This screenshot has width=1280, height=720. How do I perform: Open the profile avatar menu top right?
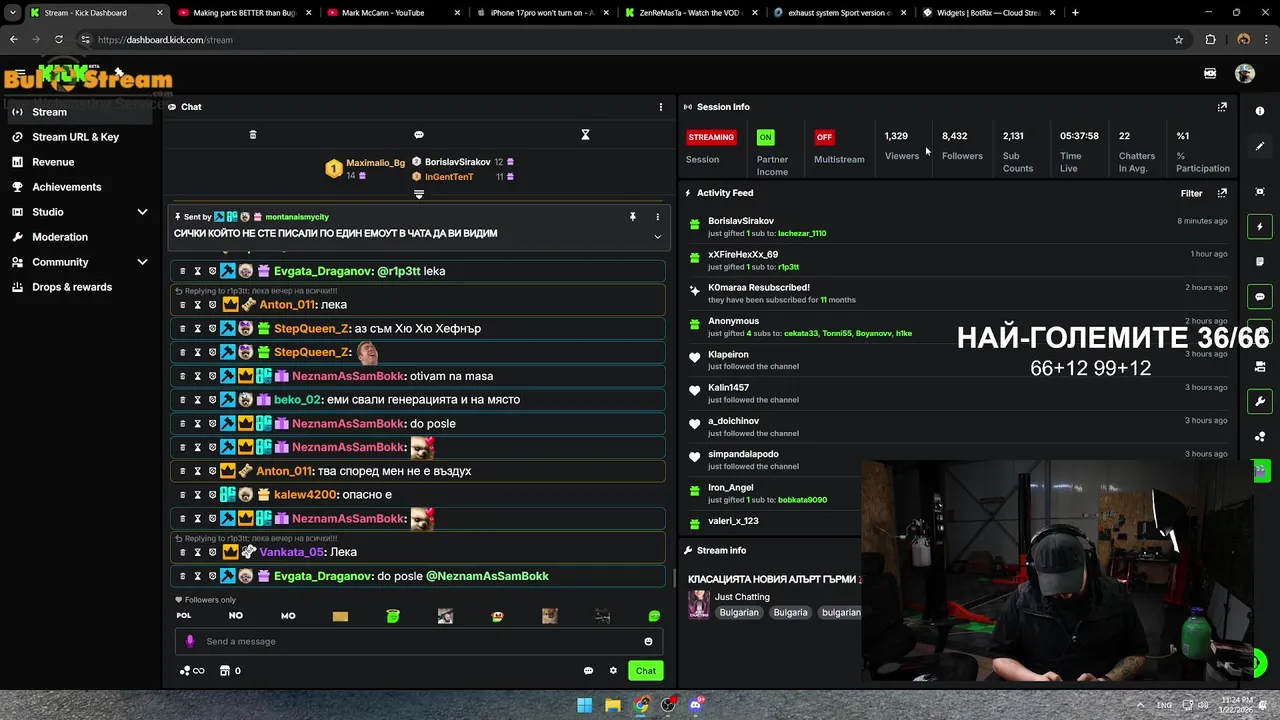tap(1245, 73)
